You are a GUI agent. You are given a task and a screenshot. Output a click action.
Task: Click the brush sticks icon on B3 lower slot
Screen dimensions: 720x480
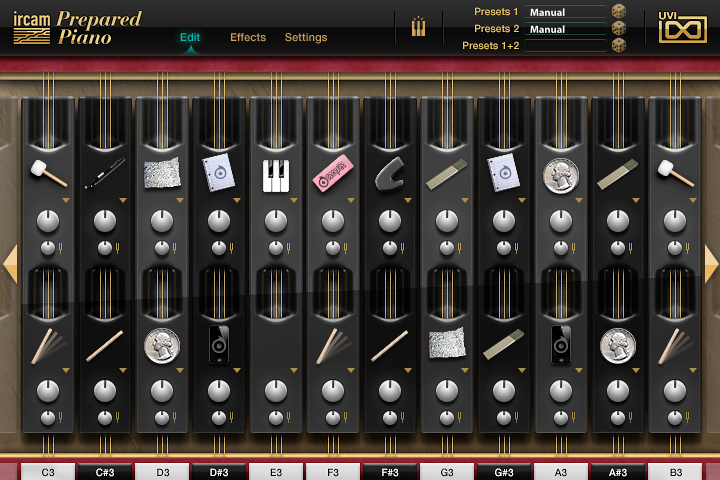point(676,346)
